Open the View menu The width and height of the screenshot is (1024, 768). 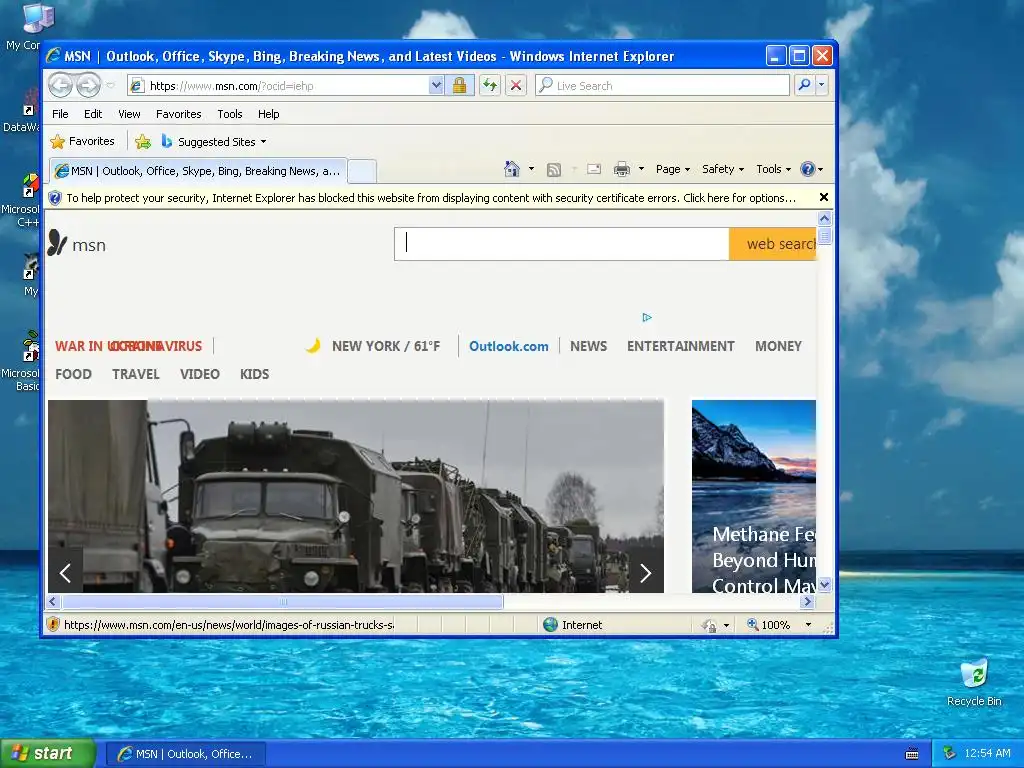(129, 114)
